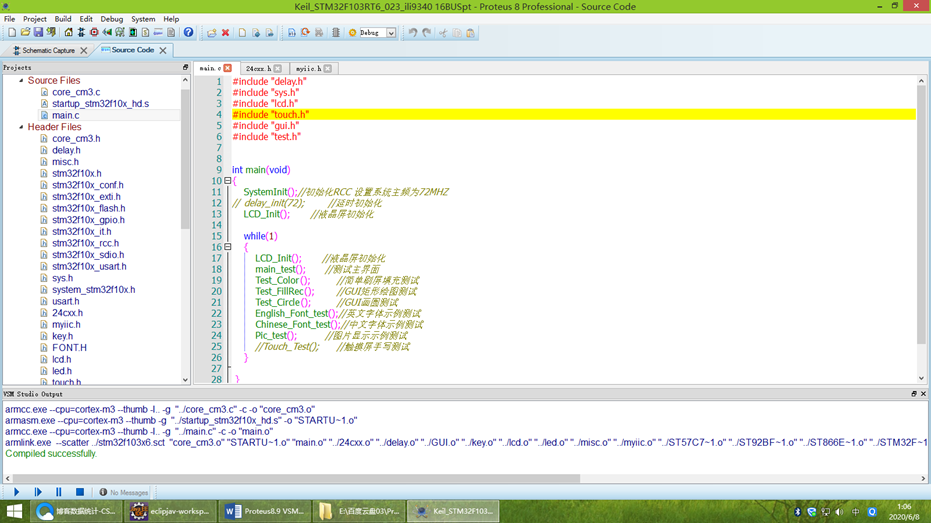931x524 pixels.
Task: Close the Source Code tab
Action: point(163,50)
